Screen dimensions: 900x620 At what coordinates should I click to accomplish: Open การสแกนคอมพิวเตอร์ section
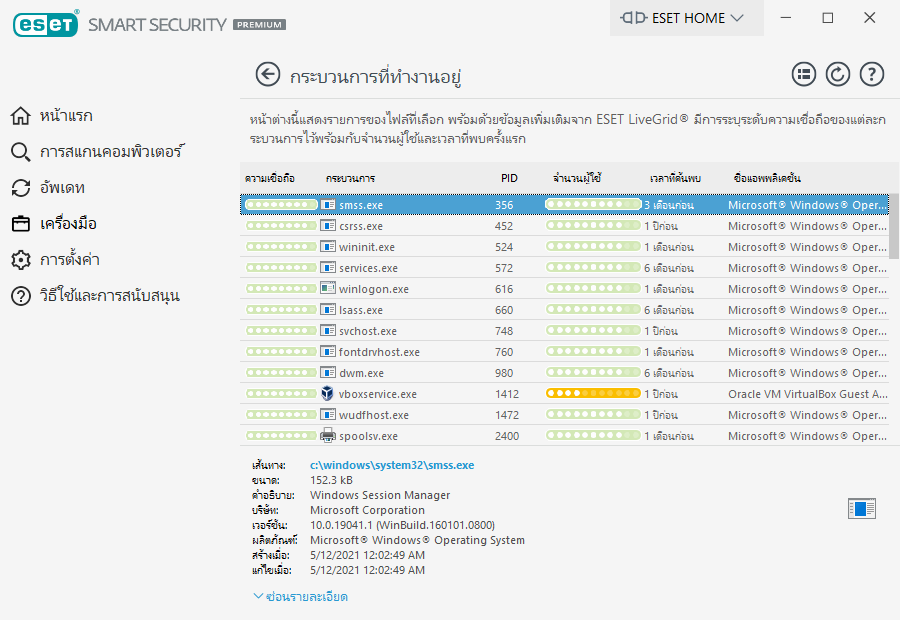[x=111, y=152]
